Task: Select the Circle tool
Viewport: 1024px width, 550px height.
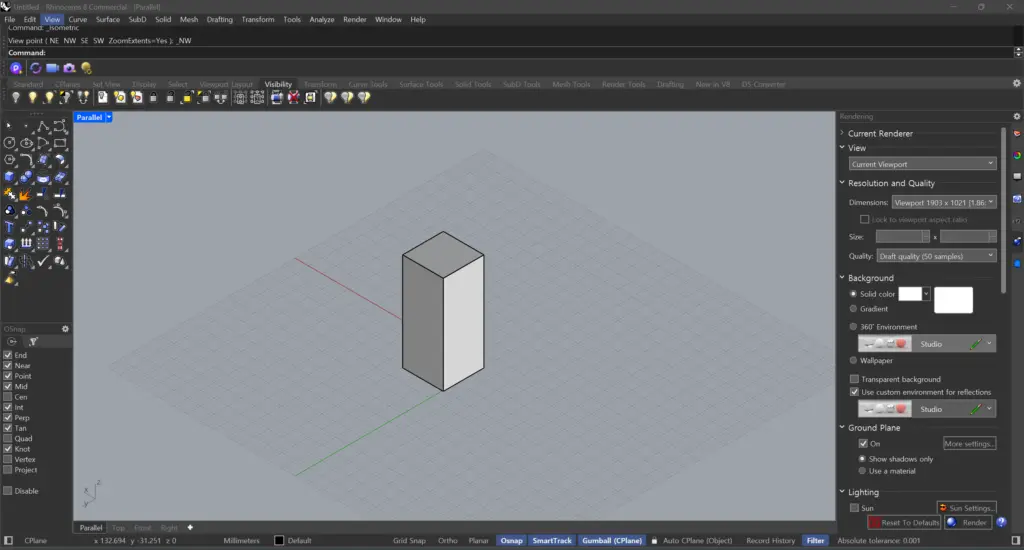Action: pyautogui.click(x=9, y=143)
